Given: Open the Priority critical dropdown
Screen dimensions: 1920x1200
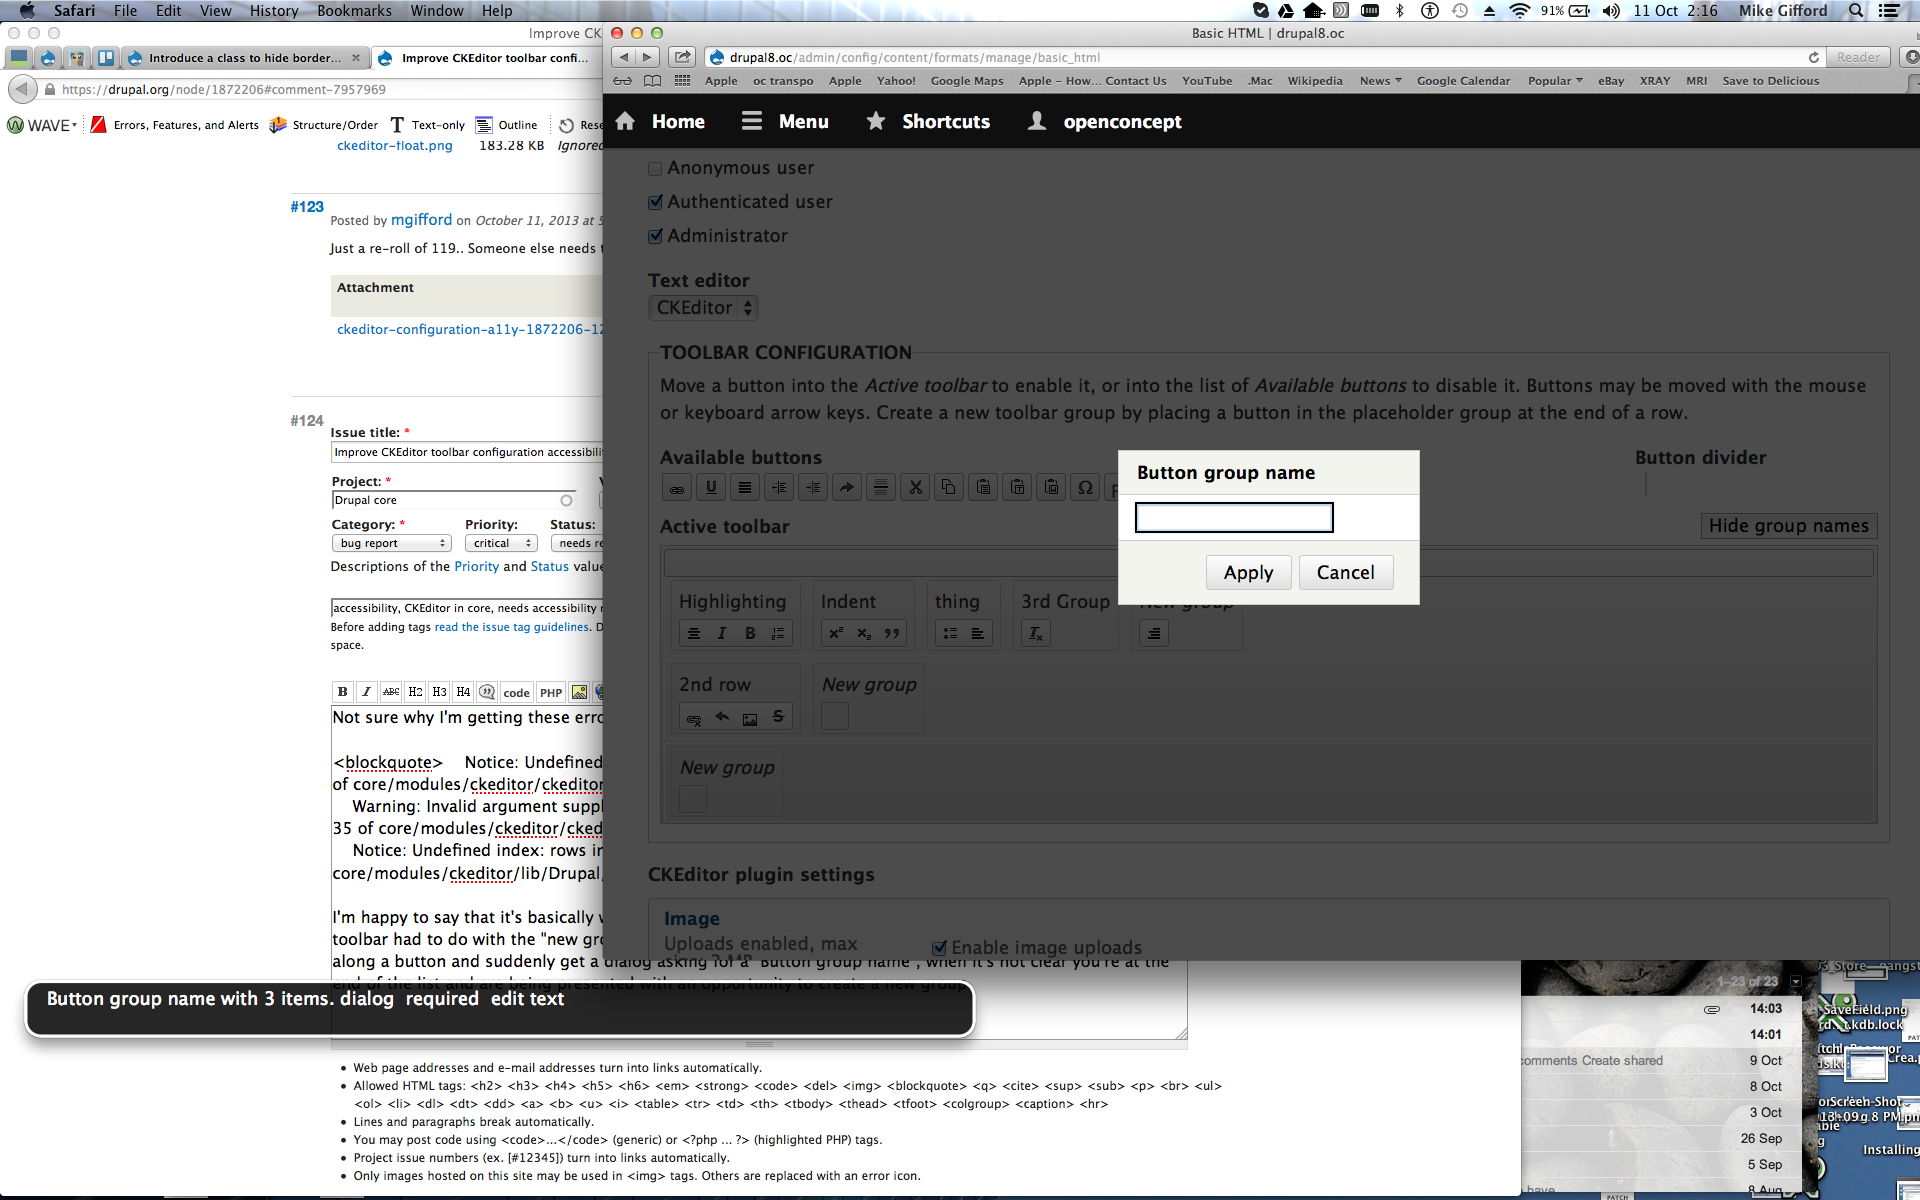Looking at the screenshot, I should [501, 543].
